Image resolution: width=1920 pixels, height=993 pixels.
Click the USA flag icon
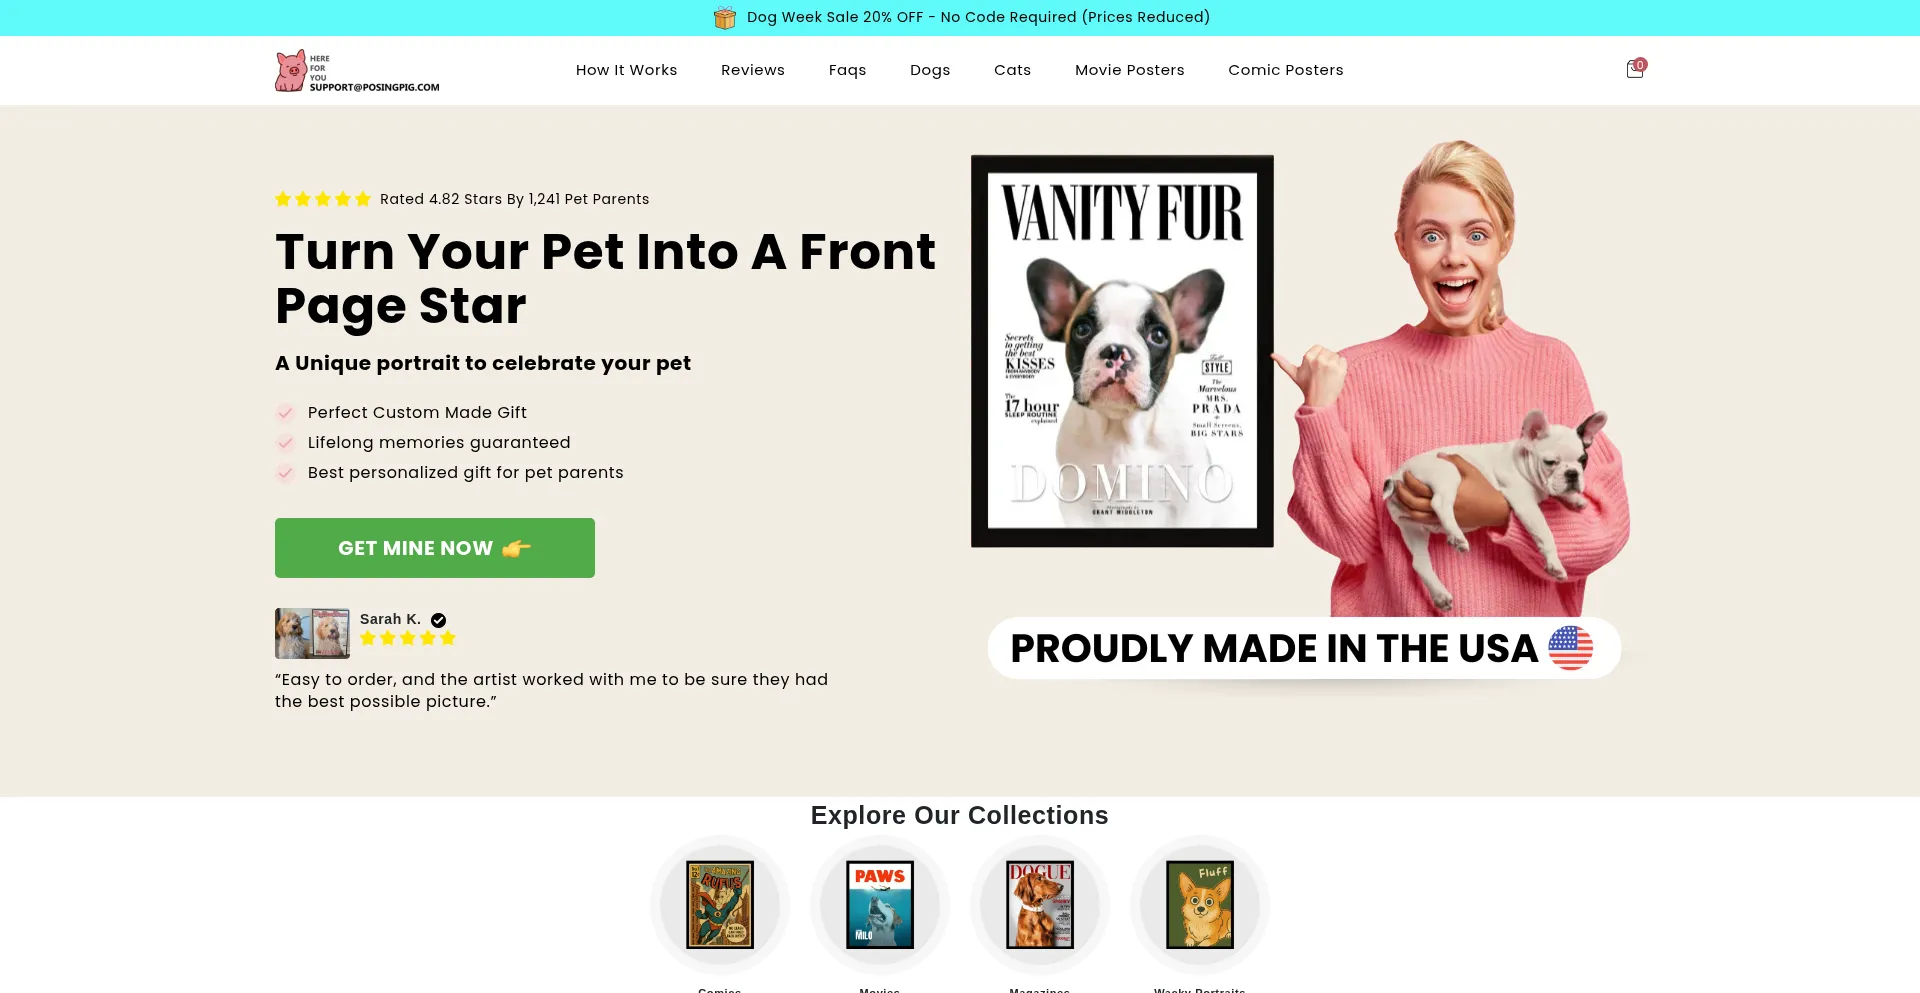[x=1570, y=648]
